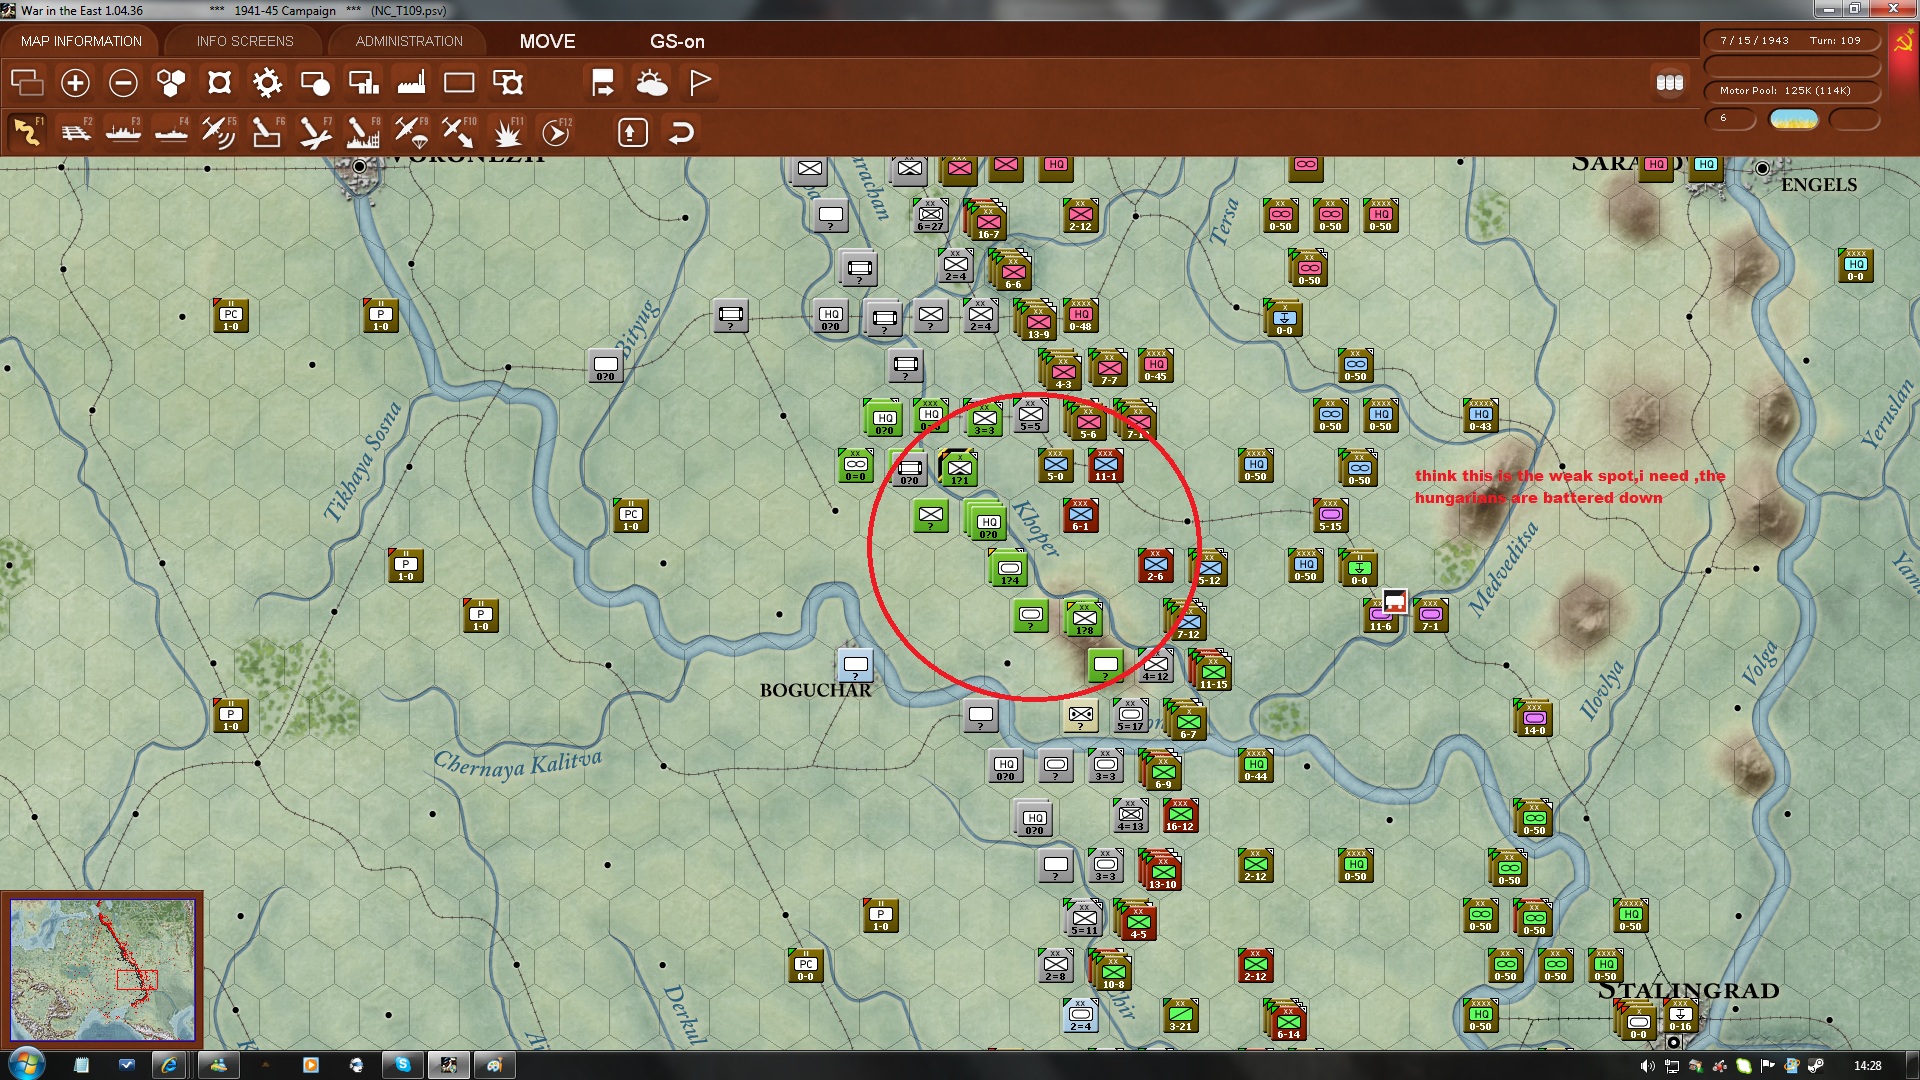Select the HQ 0-45 pink counter
This screenshot has height=1080, width=1920.
coord(1155,365)
